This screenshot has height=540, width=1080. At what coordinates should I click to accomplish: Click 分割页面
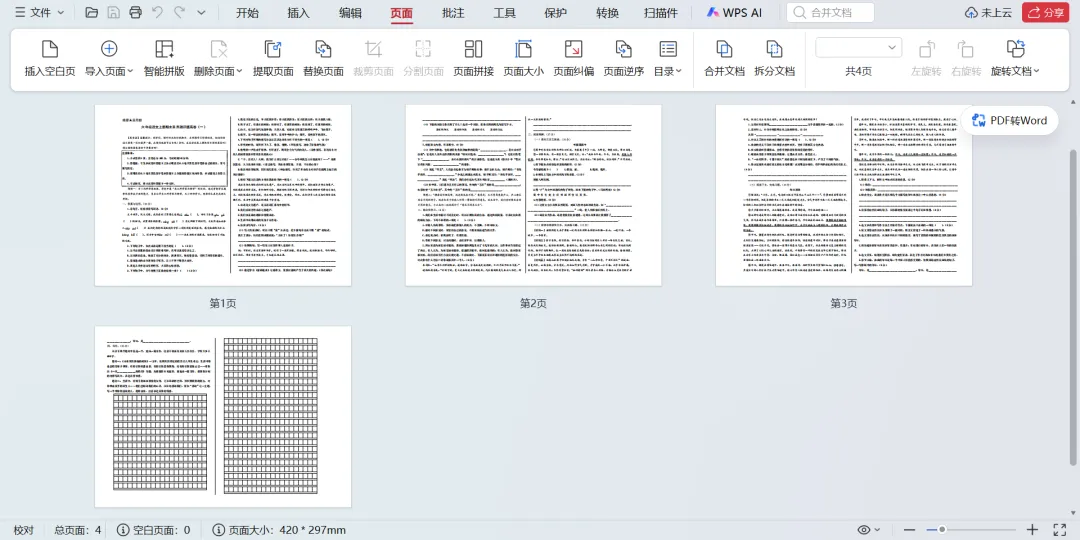(423, 59)
